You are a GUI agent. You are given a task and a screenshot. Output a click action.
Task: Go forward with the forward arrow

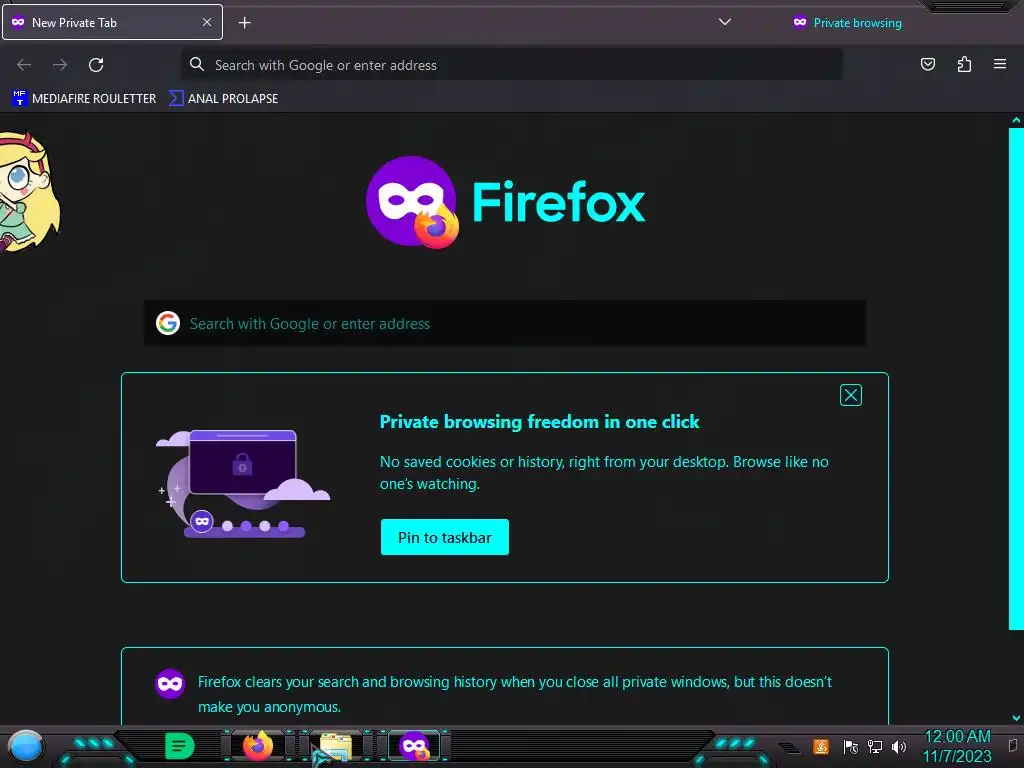pyautogui.click(x=60, y=65)
